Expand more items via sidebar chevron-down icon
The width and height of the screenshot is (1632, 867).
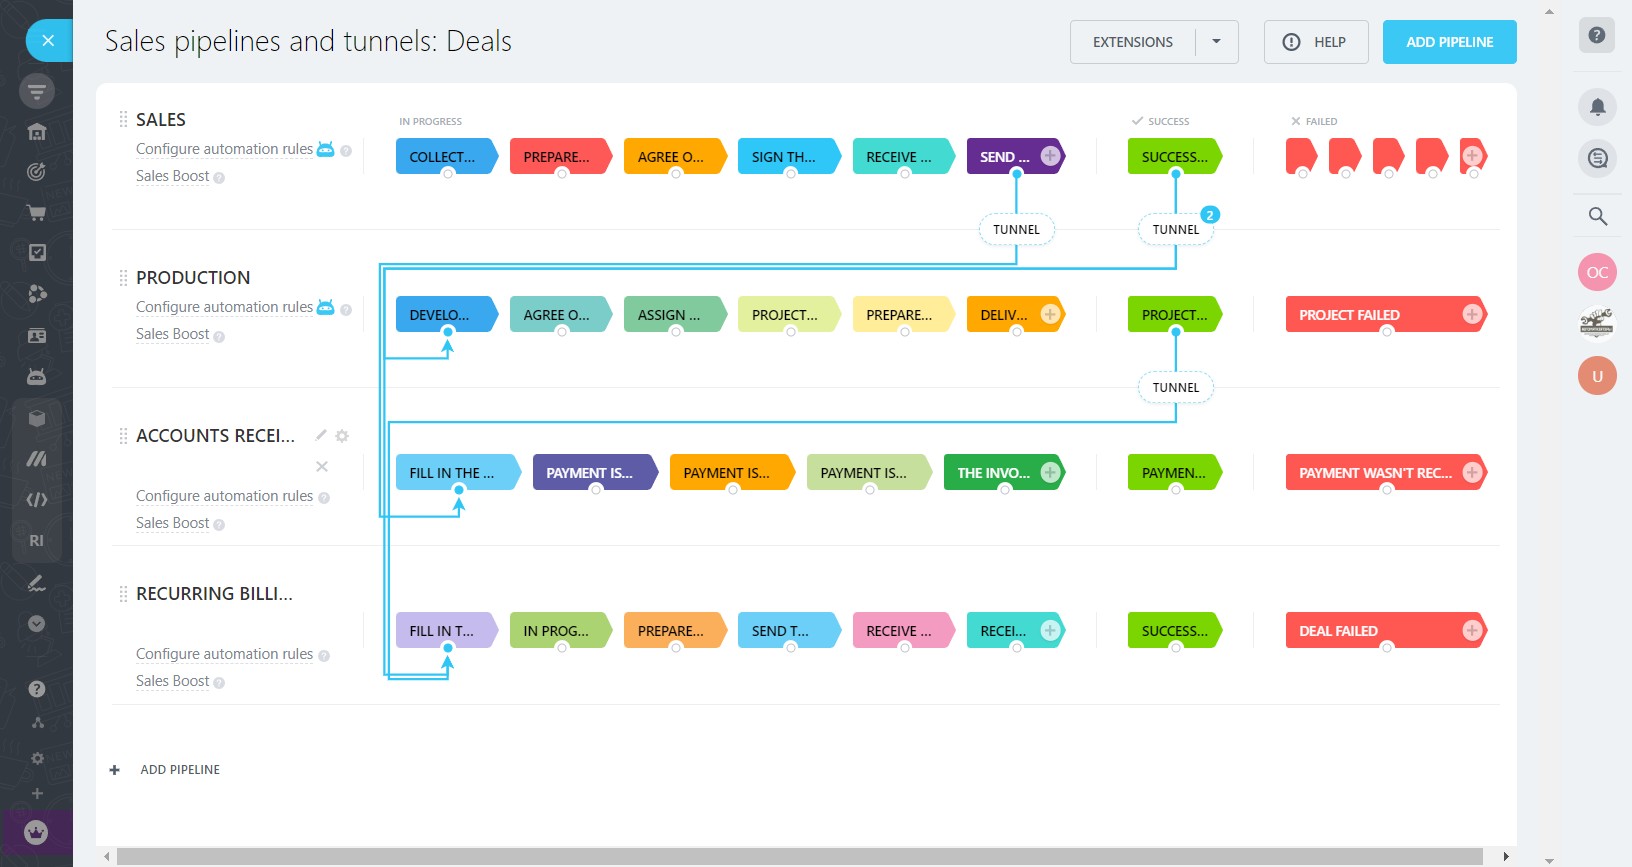point(36,623)
